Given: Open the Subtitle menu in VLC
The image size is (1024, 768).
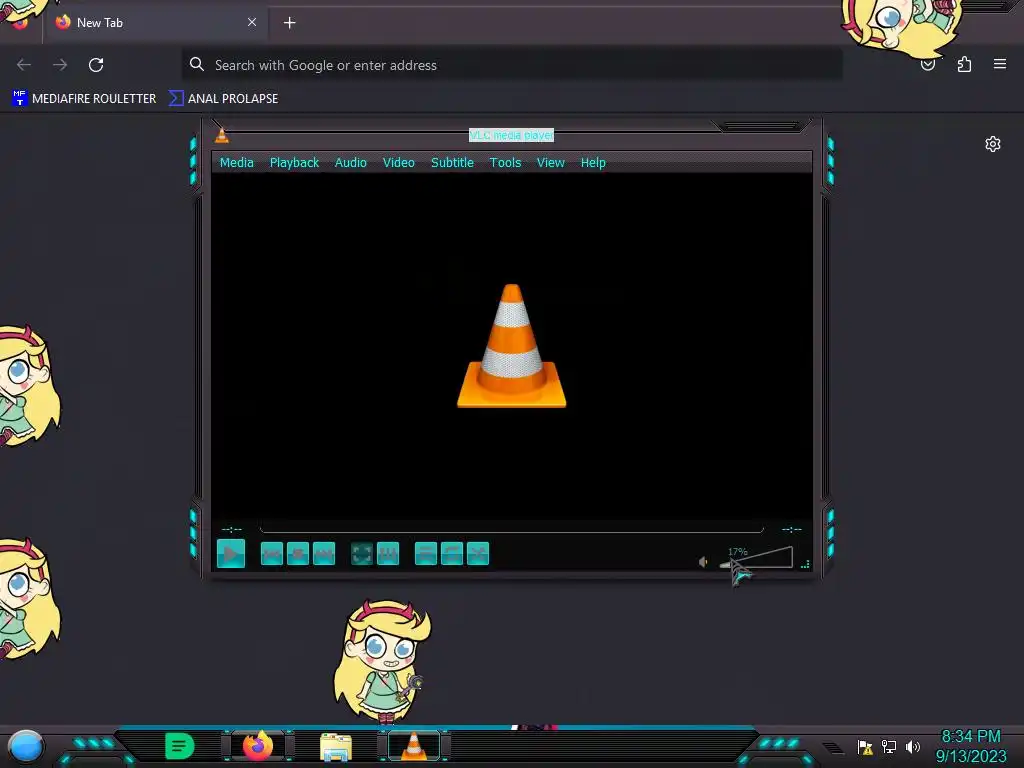Looking at the screenshot, I should 452,163.
